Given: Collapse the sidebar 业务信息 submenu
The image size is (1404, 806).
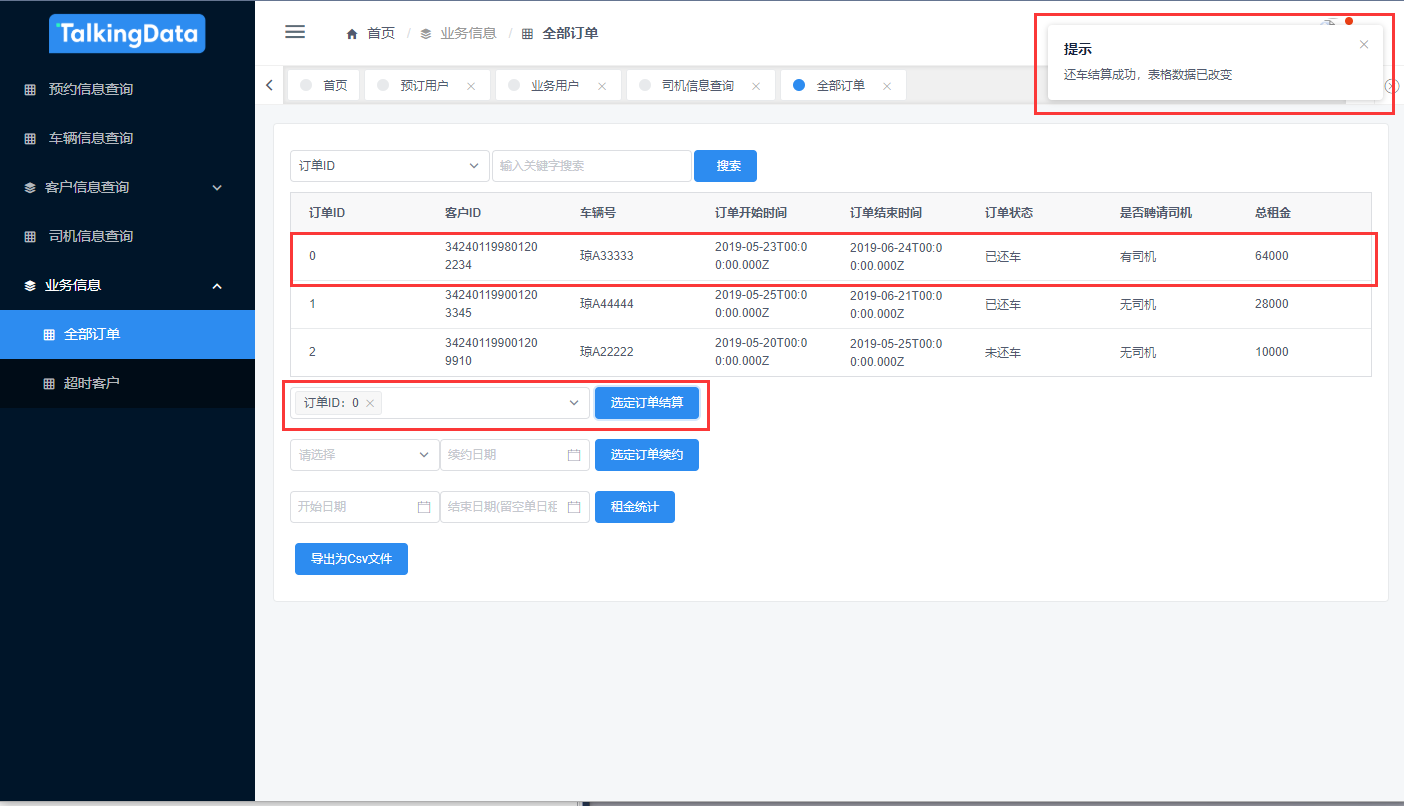Looking at the screenshot, I should click(x=127, y=285).
